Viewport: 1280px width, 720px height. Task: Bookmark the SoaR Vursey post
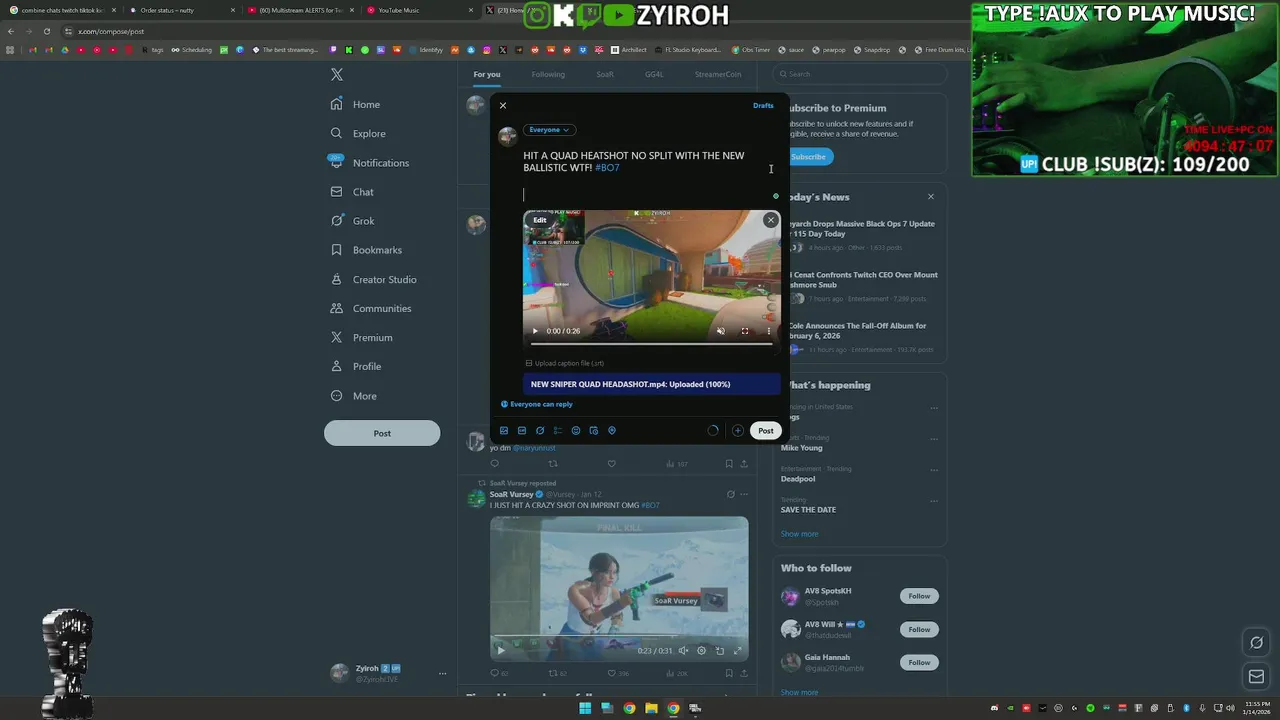point(728,673)
